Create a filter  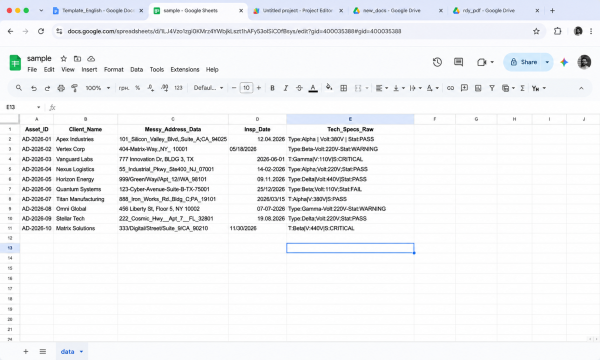tap(492, 88)
